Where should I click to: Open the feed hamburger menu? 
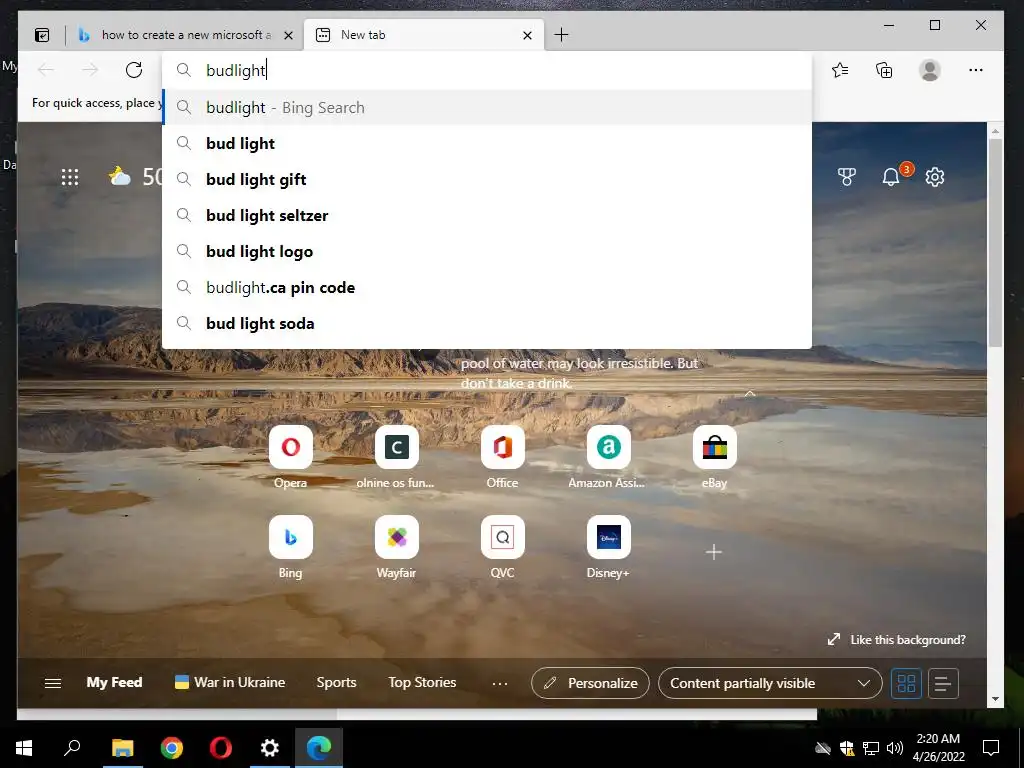53,683
